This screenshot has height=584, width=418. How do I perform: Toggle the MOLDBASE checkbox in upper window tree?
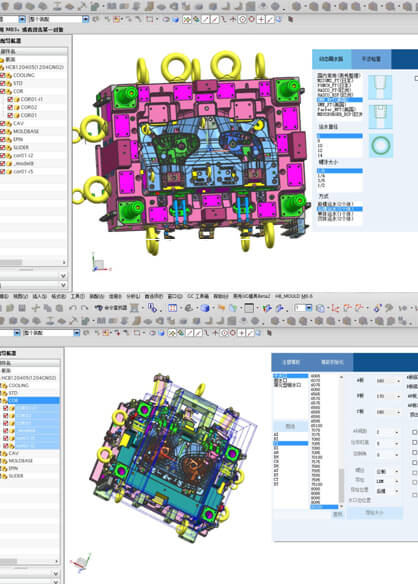tap(3, 131)
